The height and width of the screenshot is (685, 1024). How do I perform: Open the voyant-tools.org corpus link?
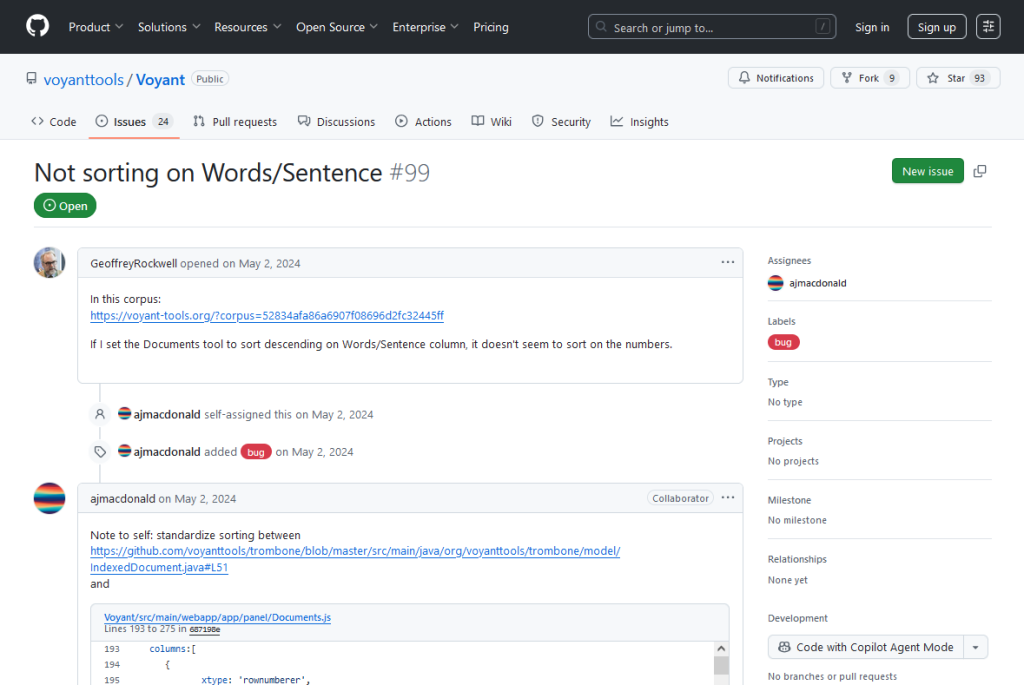point(266,315)
